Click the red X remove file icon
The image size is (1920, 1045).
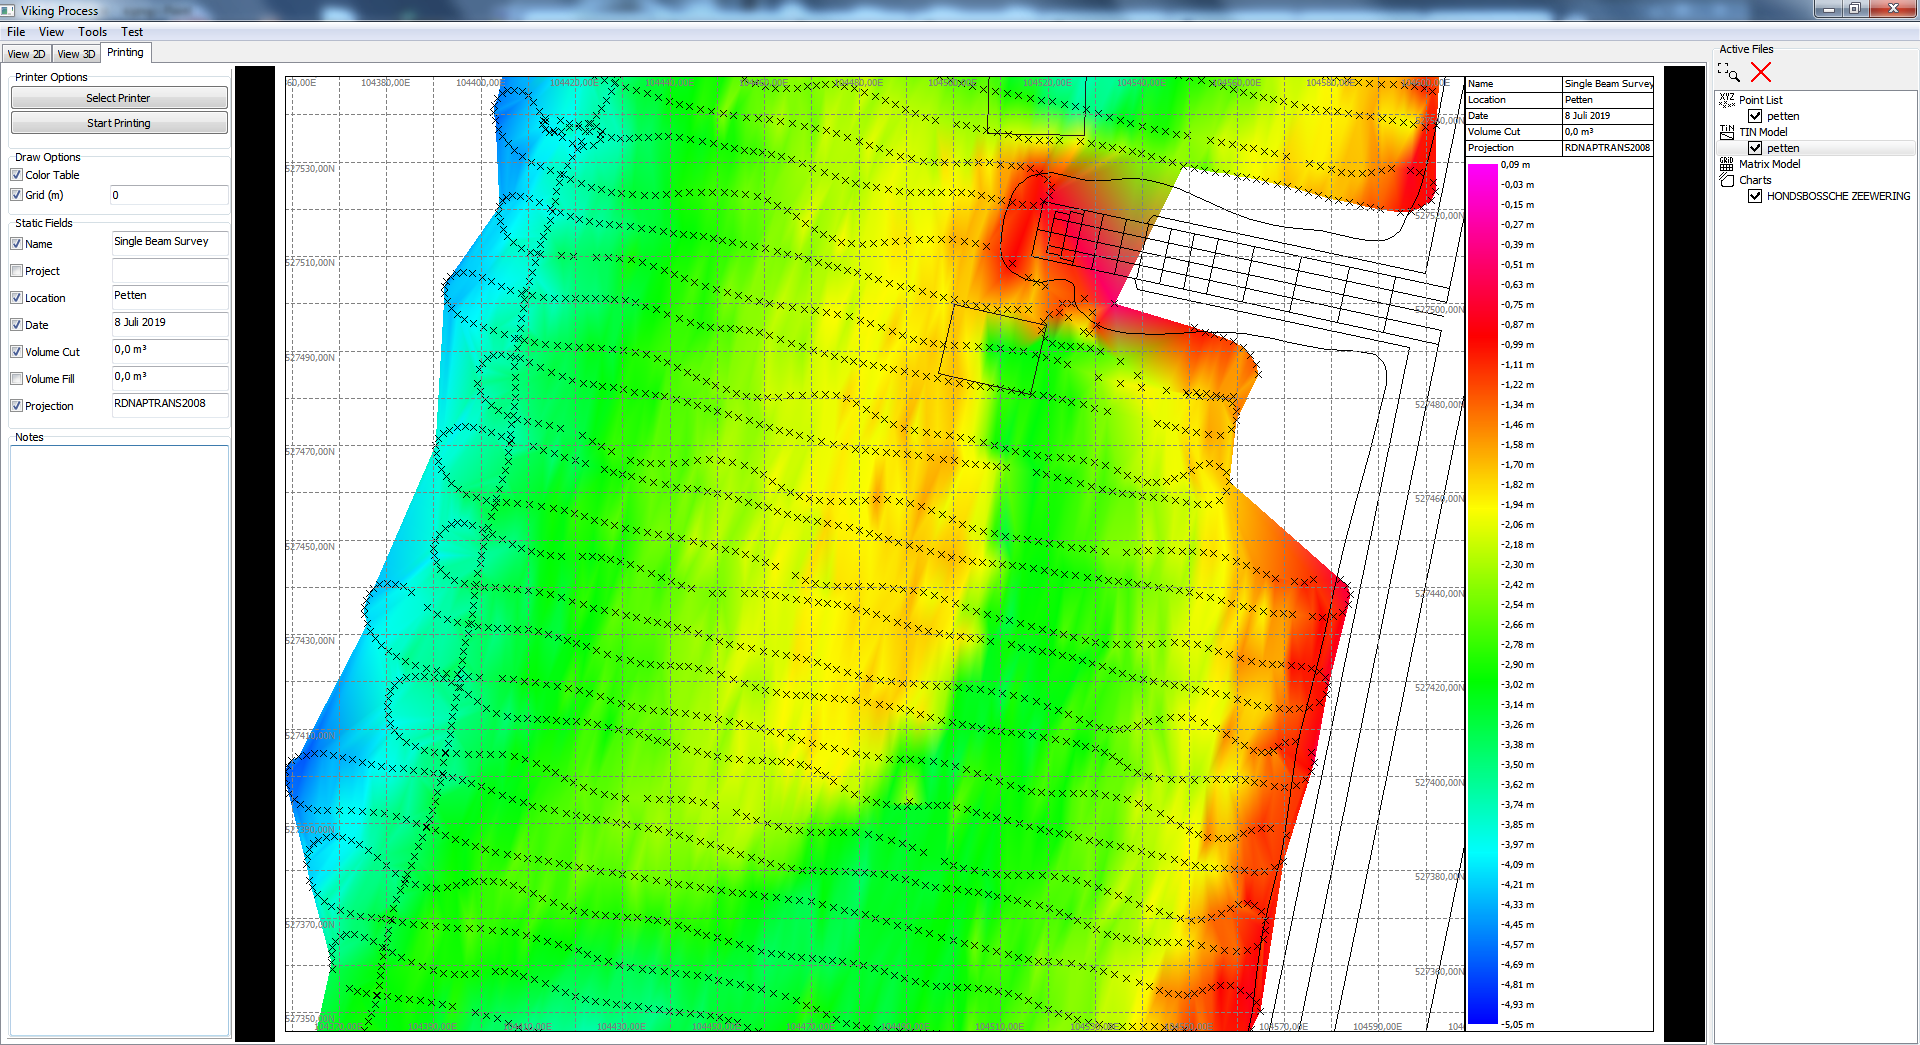[1761, 72]
